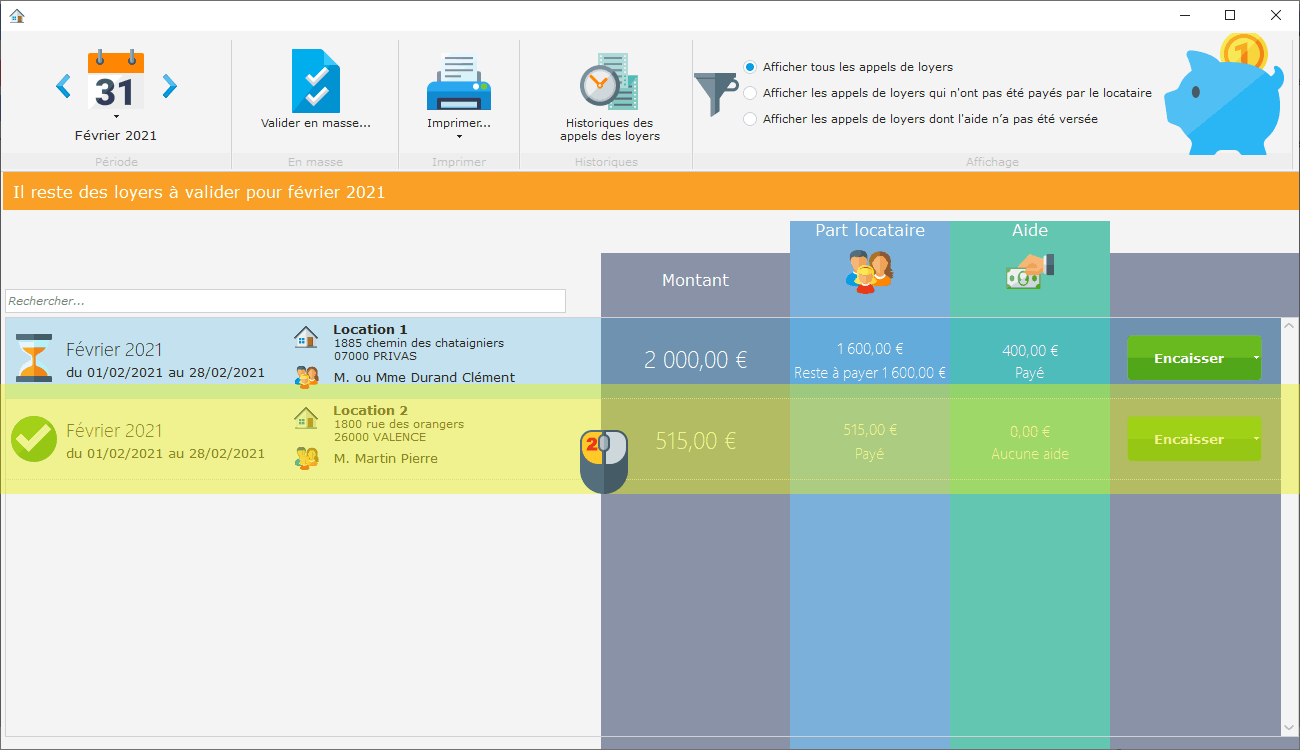Screen dimensions: 1300x750
Task: Click M. ou Mme Durand Clément name
Action: 424,378
